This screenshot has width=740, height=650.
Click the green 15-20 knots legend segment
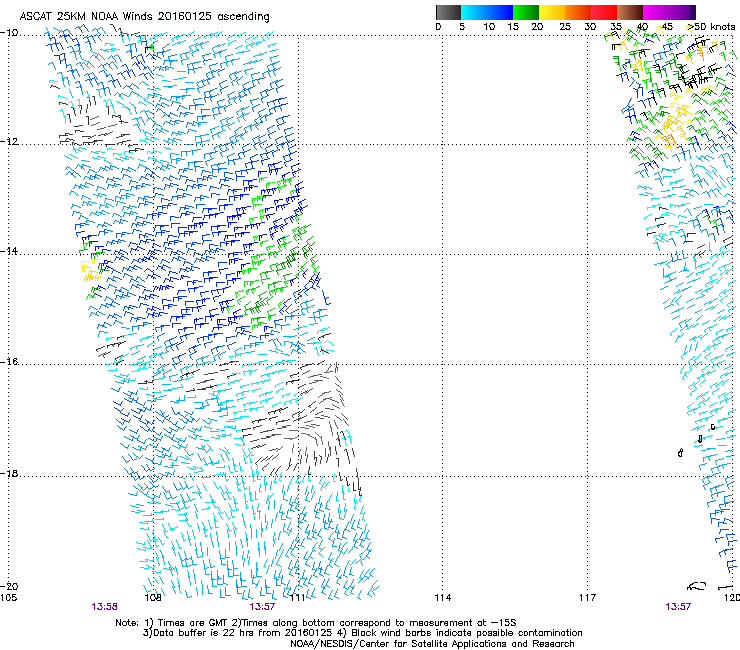(526, 12)
